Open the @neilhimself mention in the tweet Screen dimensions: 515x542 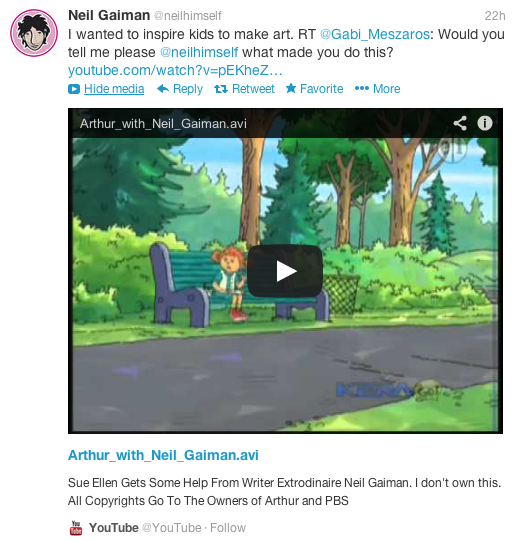(199, 52)
